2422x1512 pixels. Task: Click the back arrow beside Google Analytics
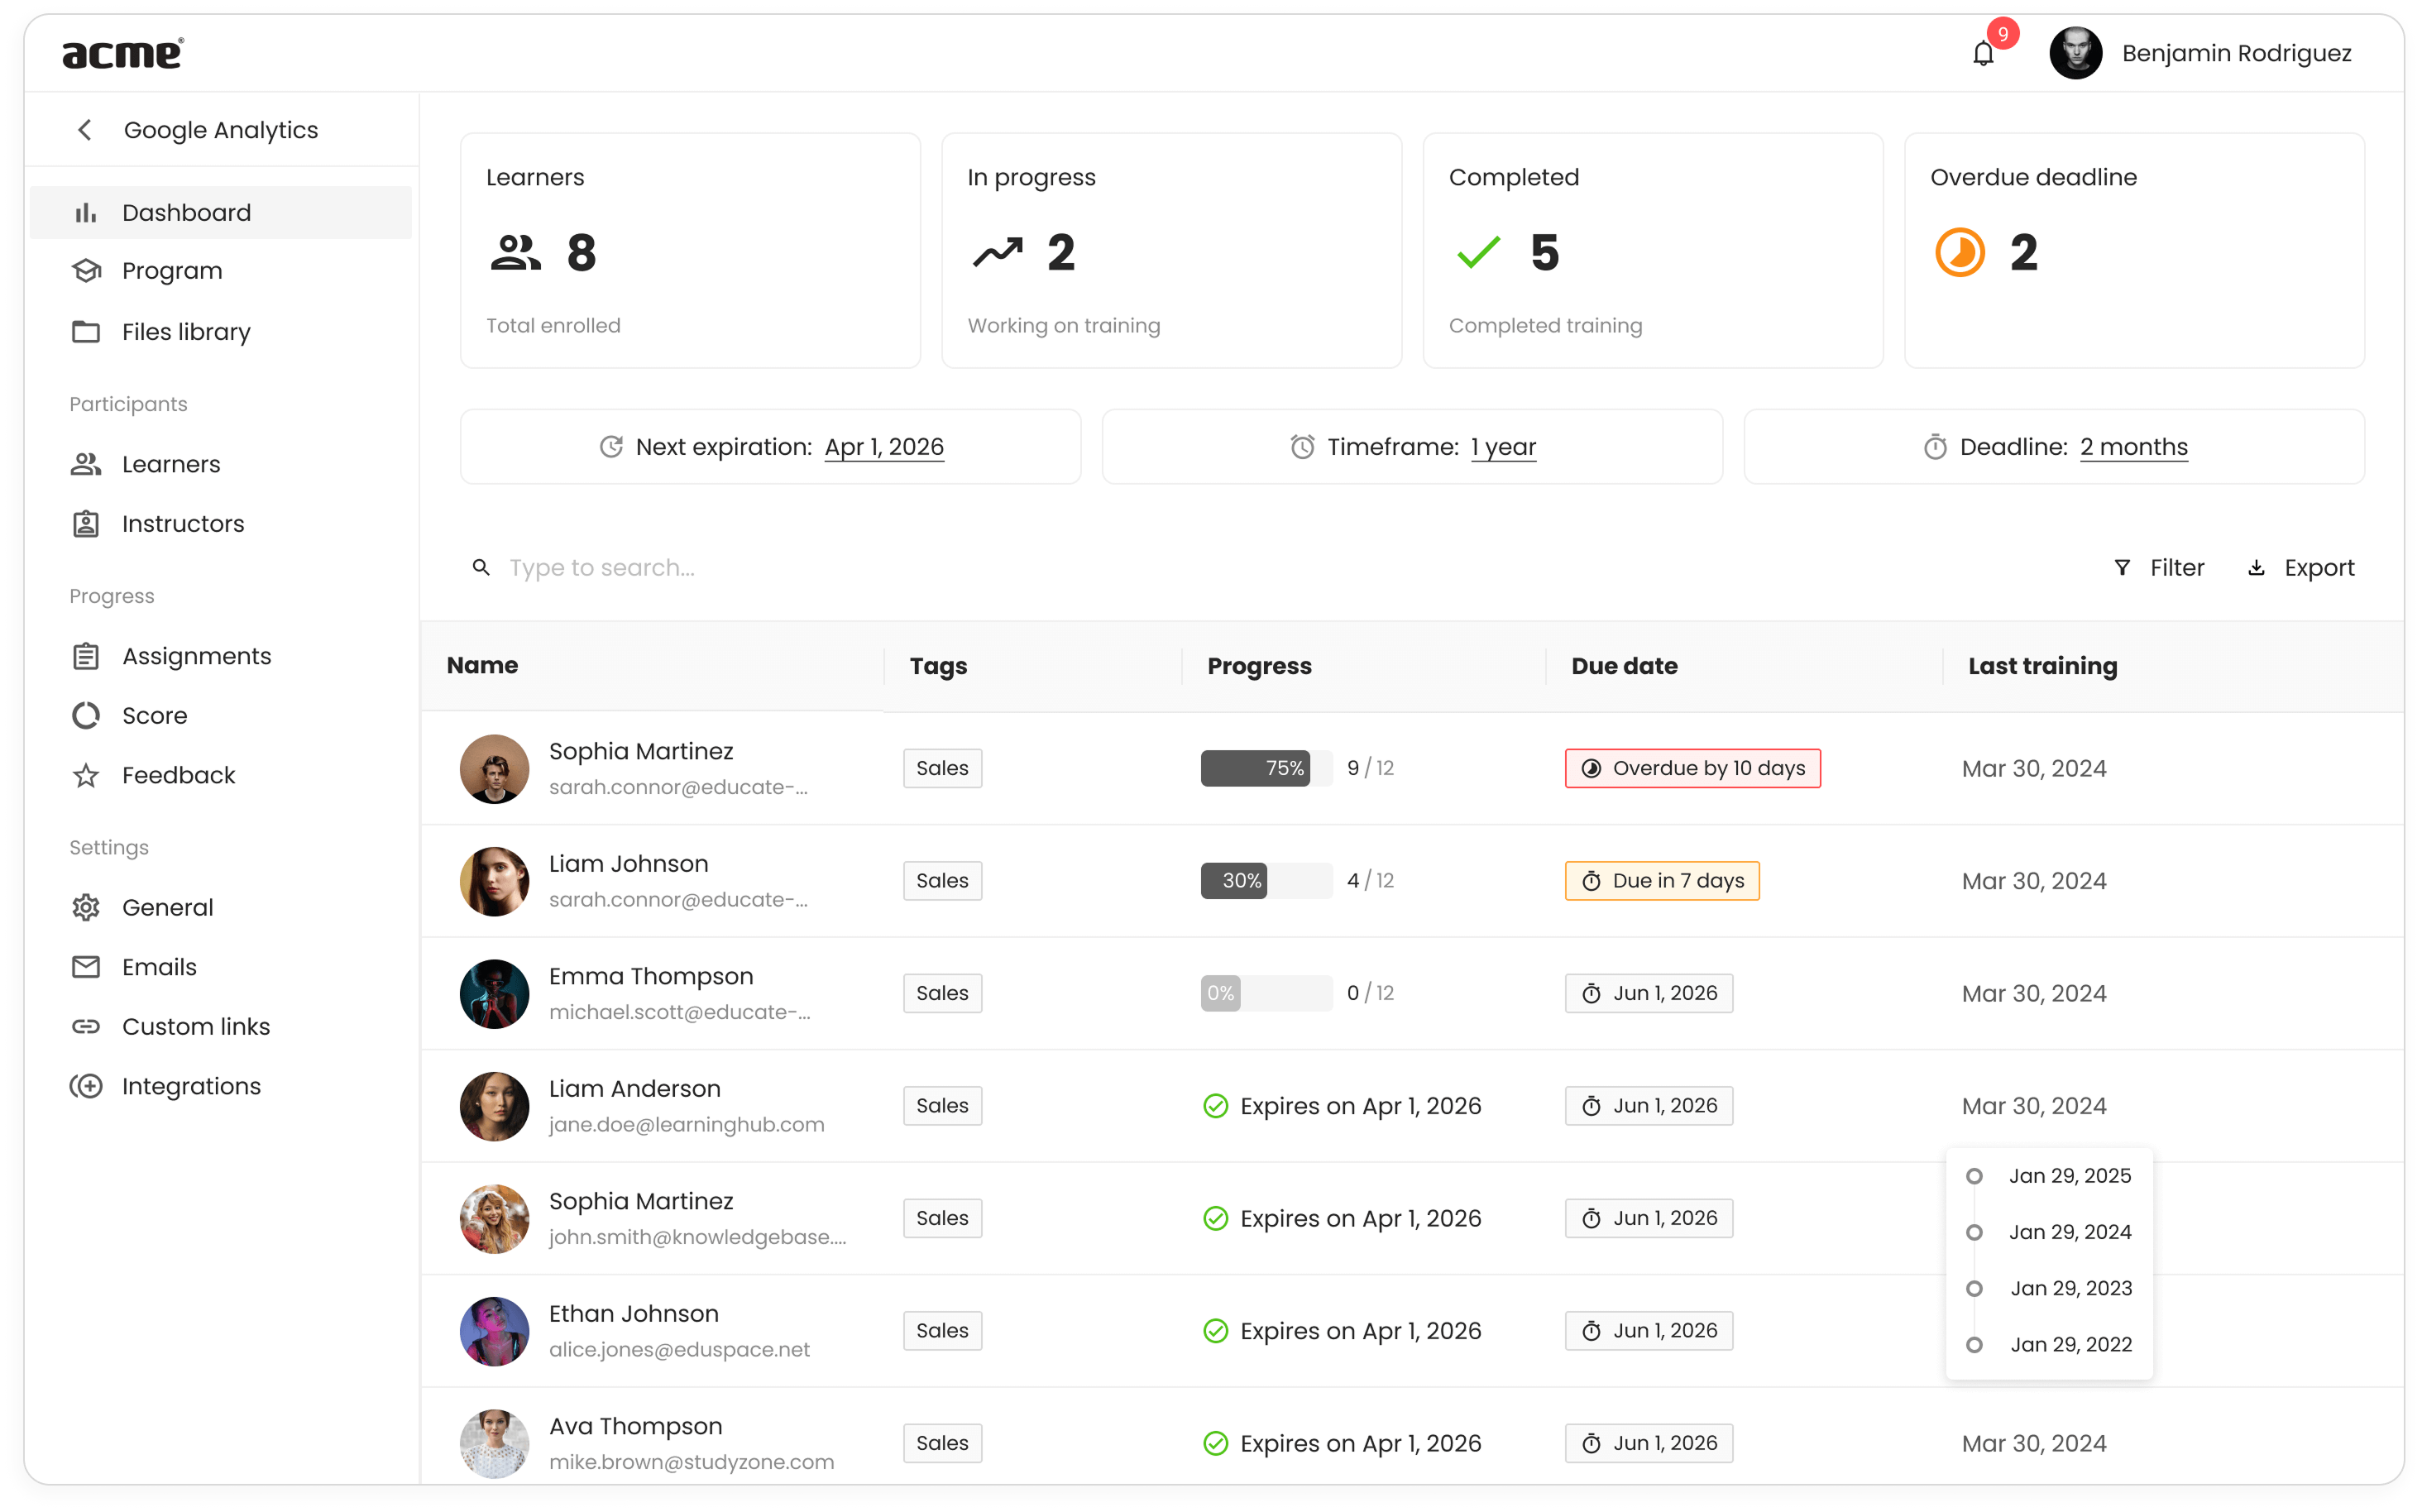85,130
